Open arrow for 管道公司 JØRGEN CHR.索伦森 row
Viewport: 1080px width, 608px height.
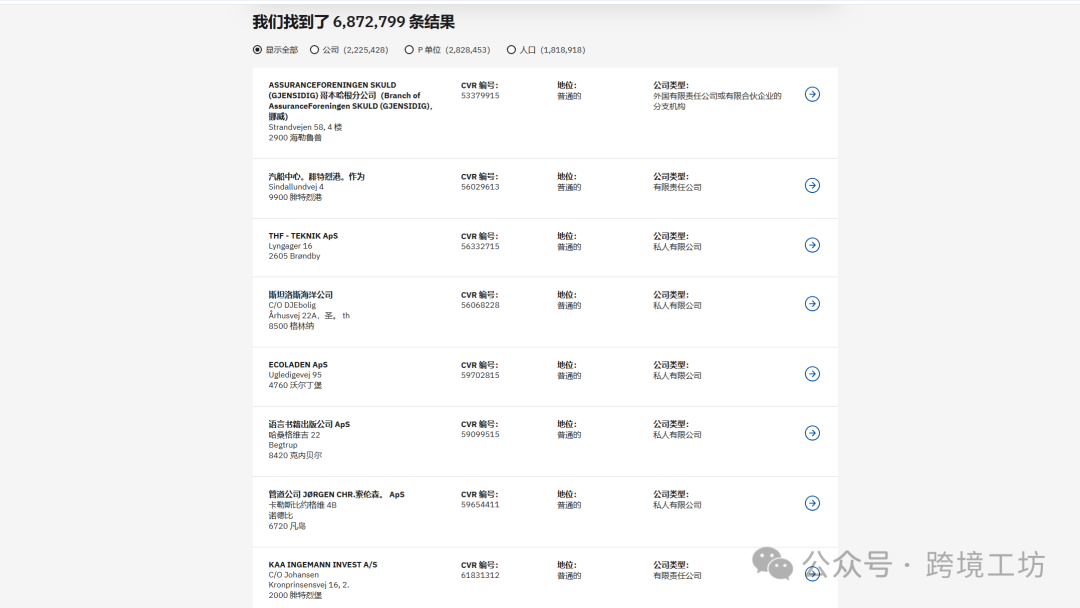tap(812, 503)
